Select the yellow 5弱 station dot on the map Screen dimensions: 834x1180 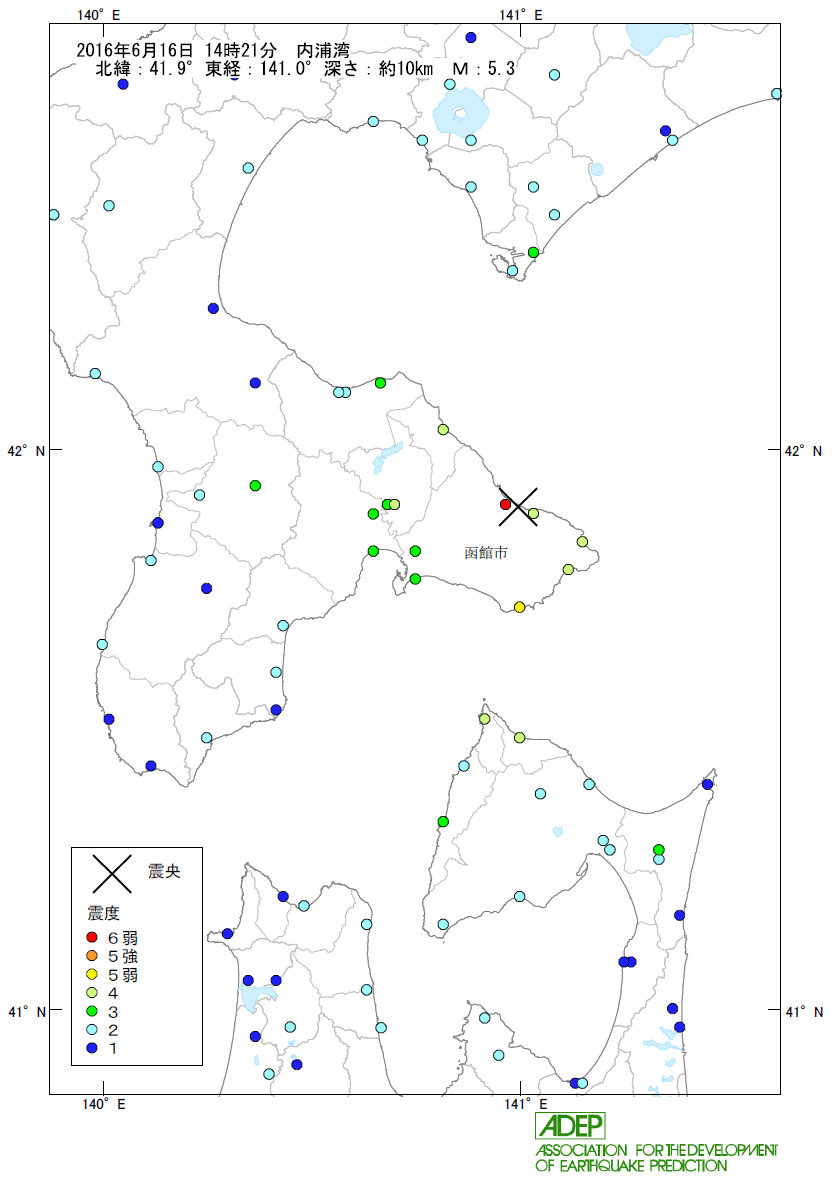(519, 607)
